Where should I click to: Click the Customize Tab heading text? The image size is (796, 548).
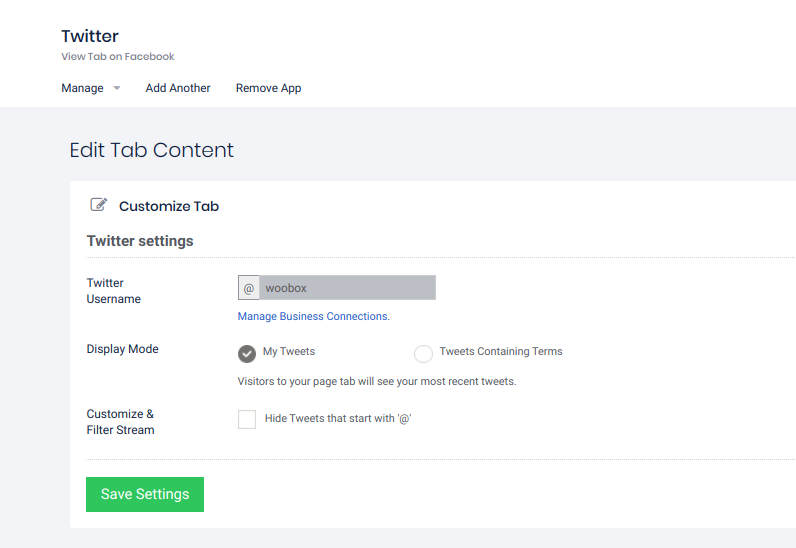pyautogui.click(x=169, y=206)
